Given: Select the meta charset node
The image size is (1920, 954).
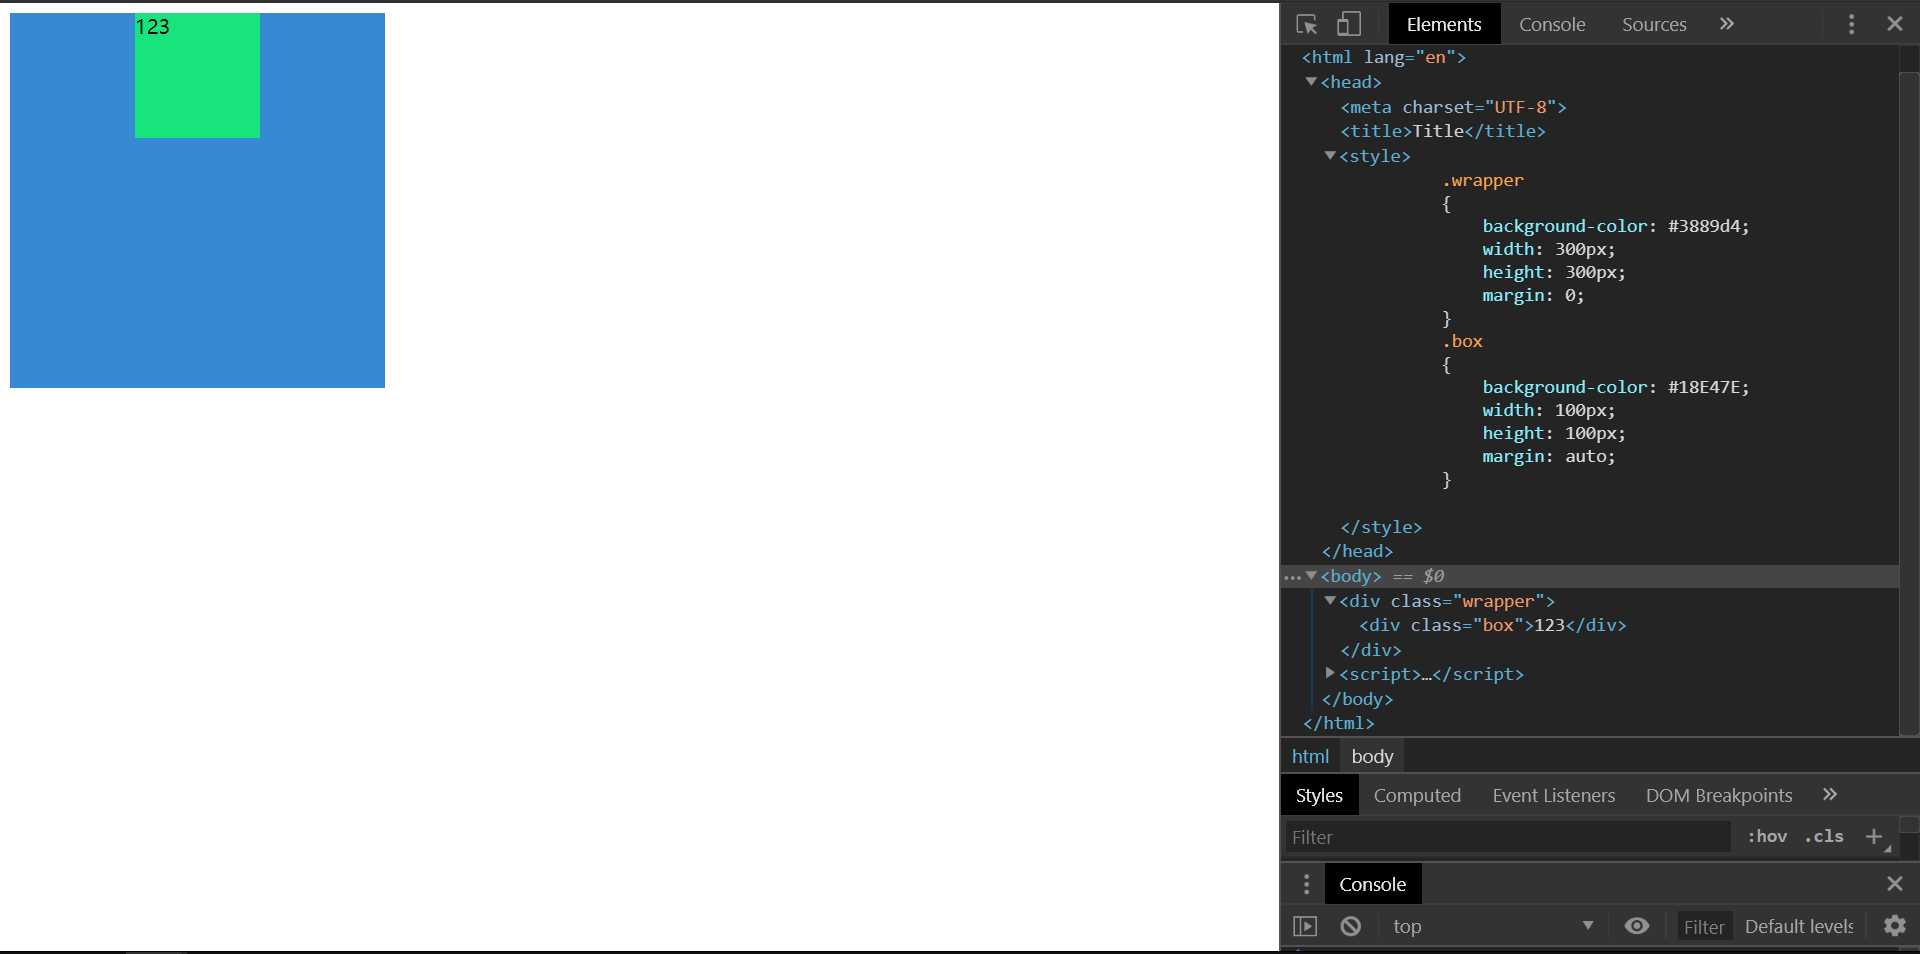Looking at the screenshot, I should (x=1453, y=107).
